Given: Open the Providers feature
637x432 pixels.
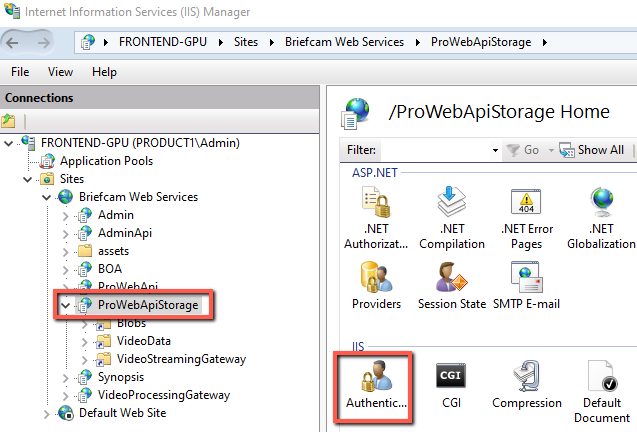Looking at the screenshot, I should [x=376, y=286].
